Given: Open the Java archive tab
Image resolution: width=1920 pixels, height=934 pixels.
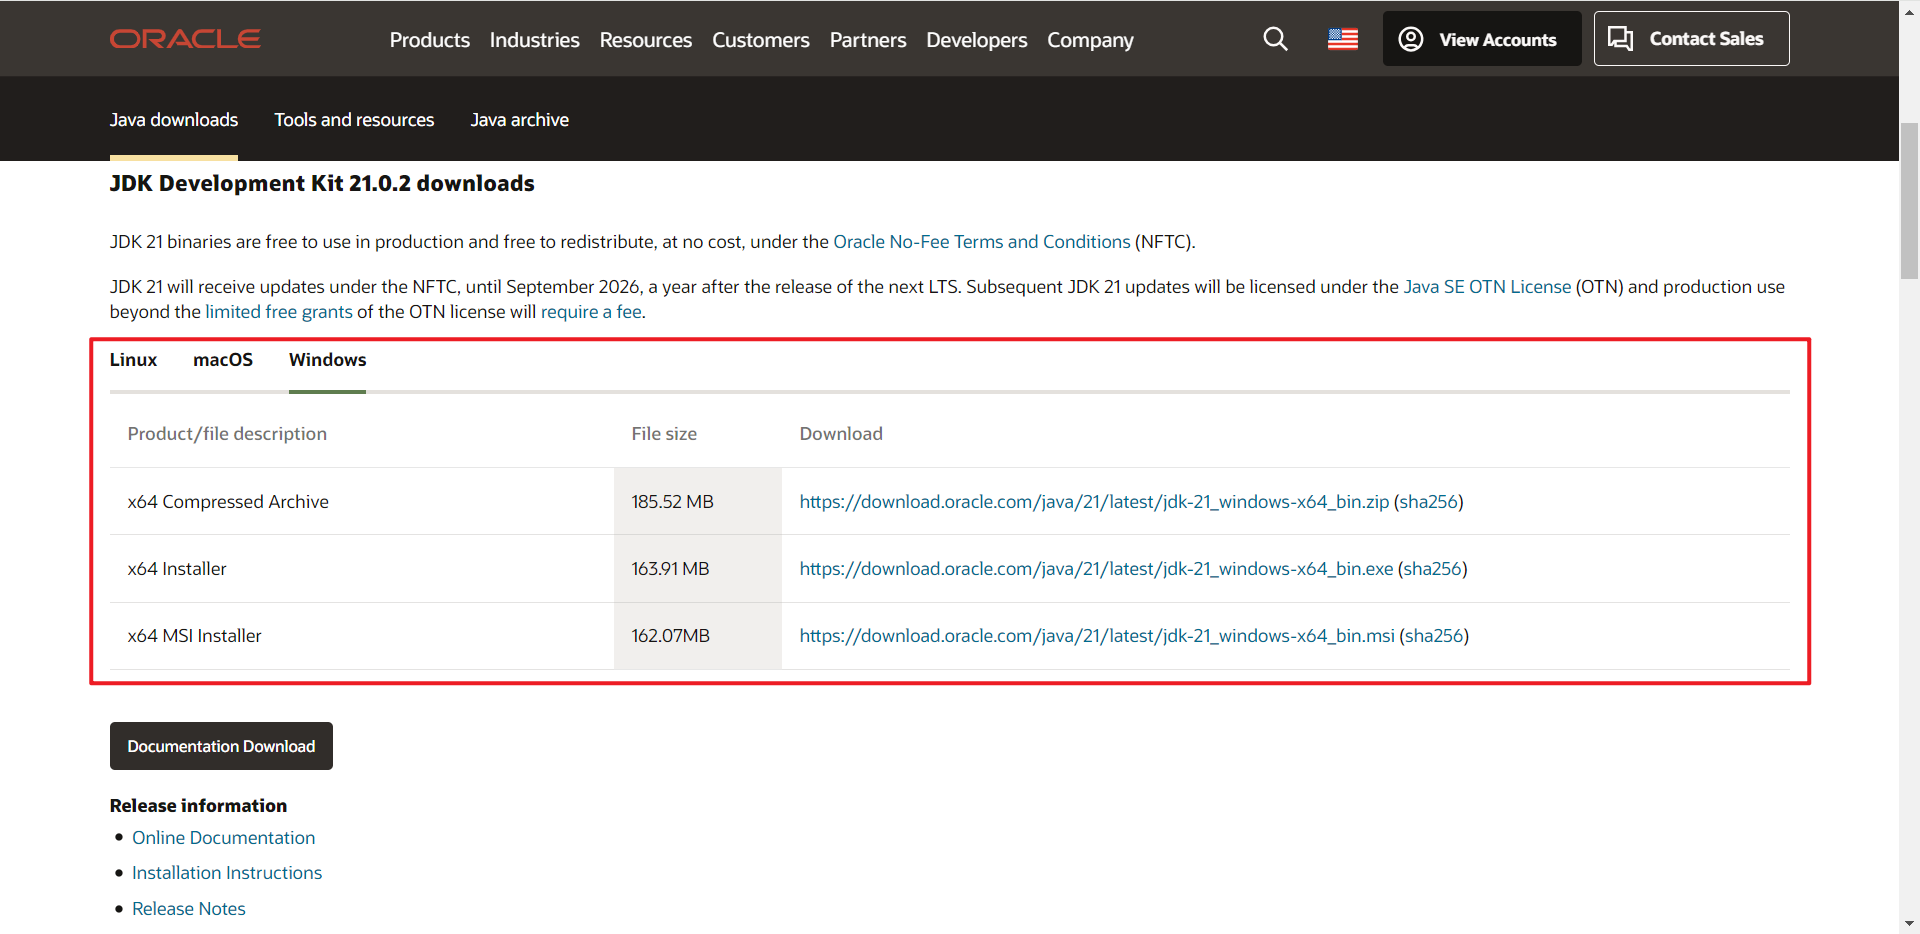Looking at the screenshot, I should pos(519,120).
